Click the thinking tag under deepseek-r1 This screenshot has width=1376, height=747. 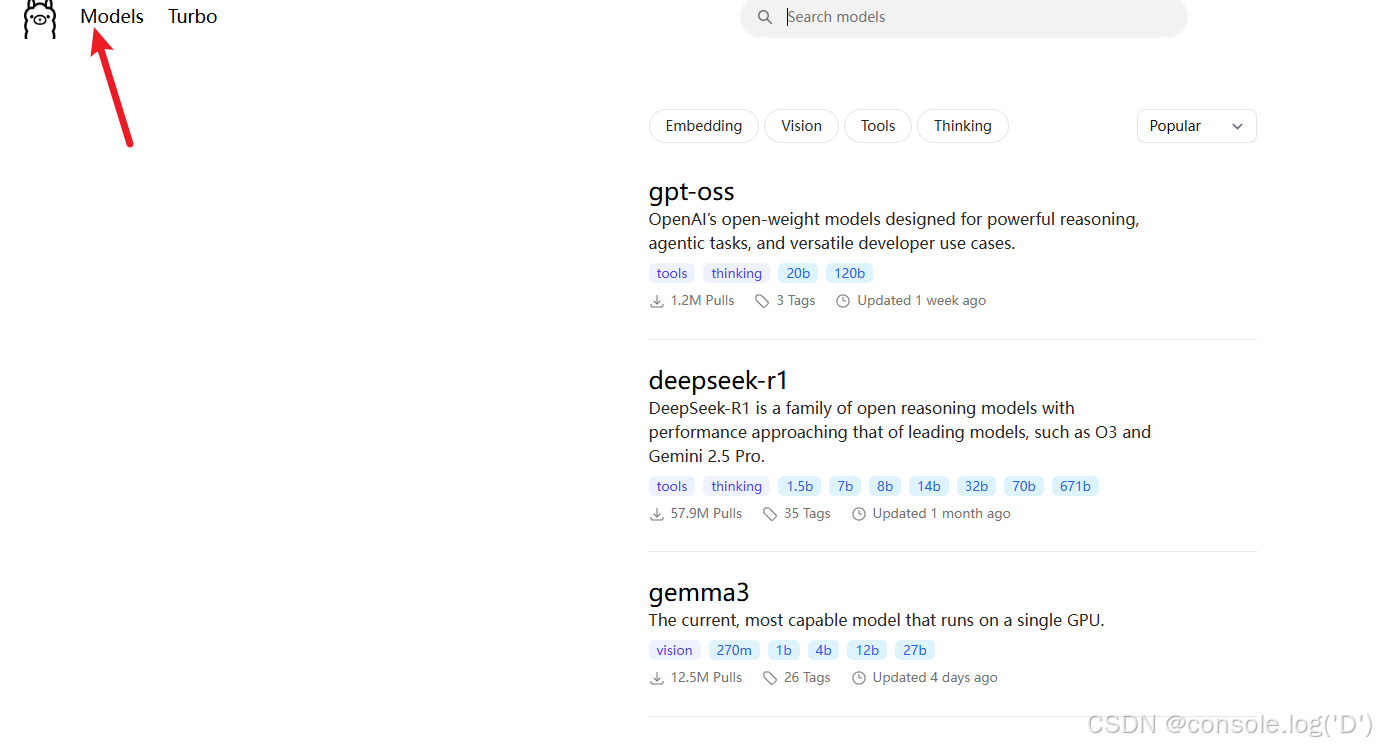(x=737, y=486)
